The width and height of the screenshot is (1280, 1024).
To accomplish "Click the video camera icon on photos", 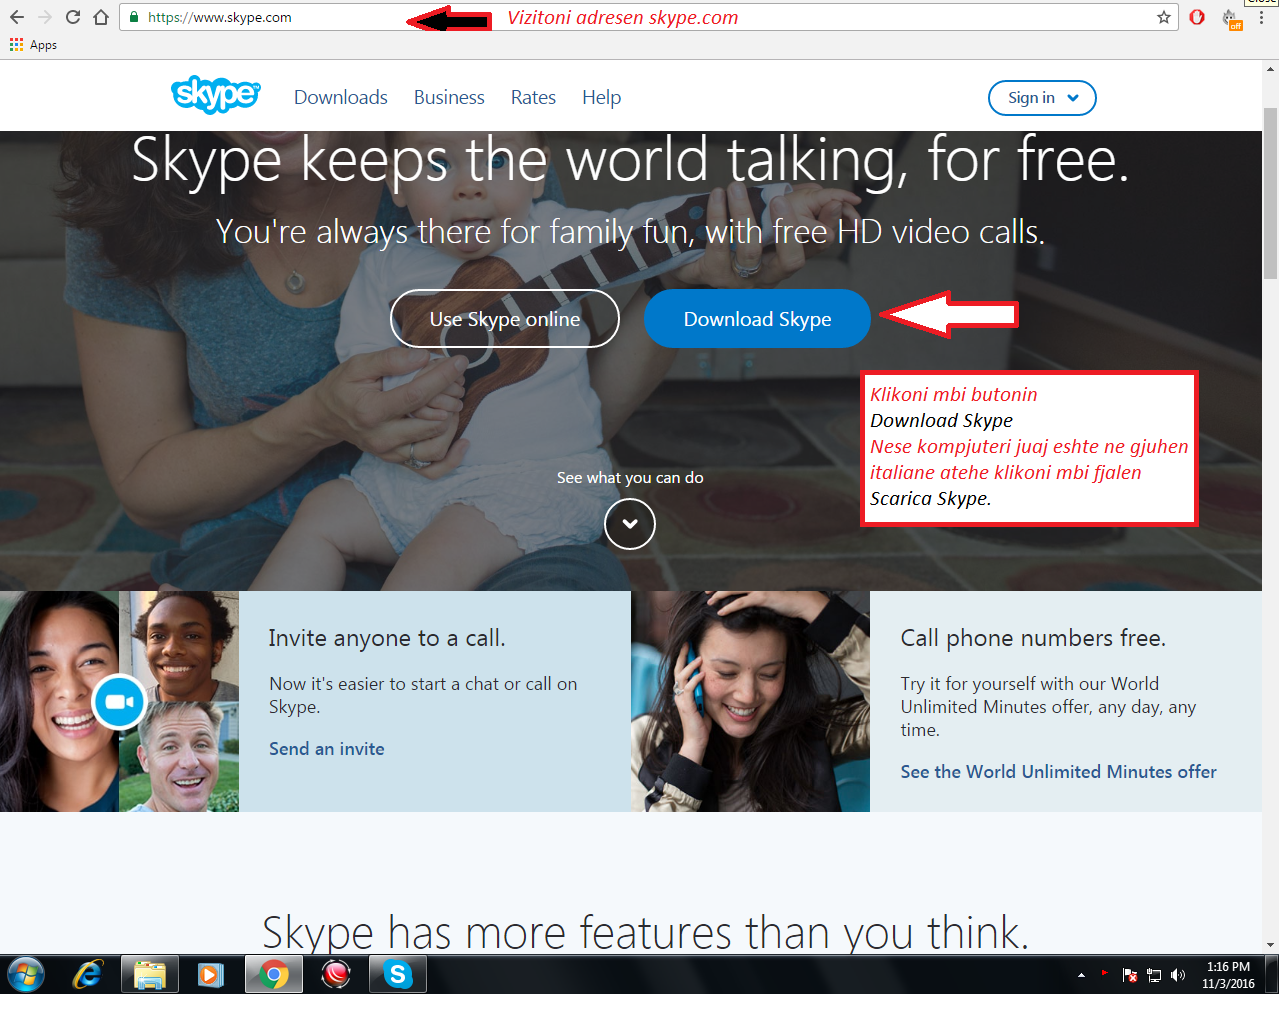I will [x=120, y=702].
